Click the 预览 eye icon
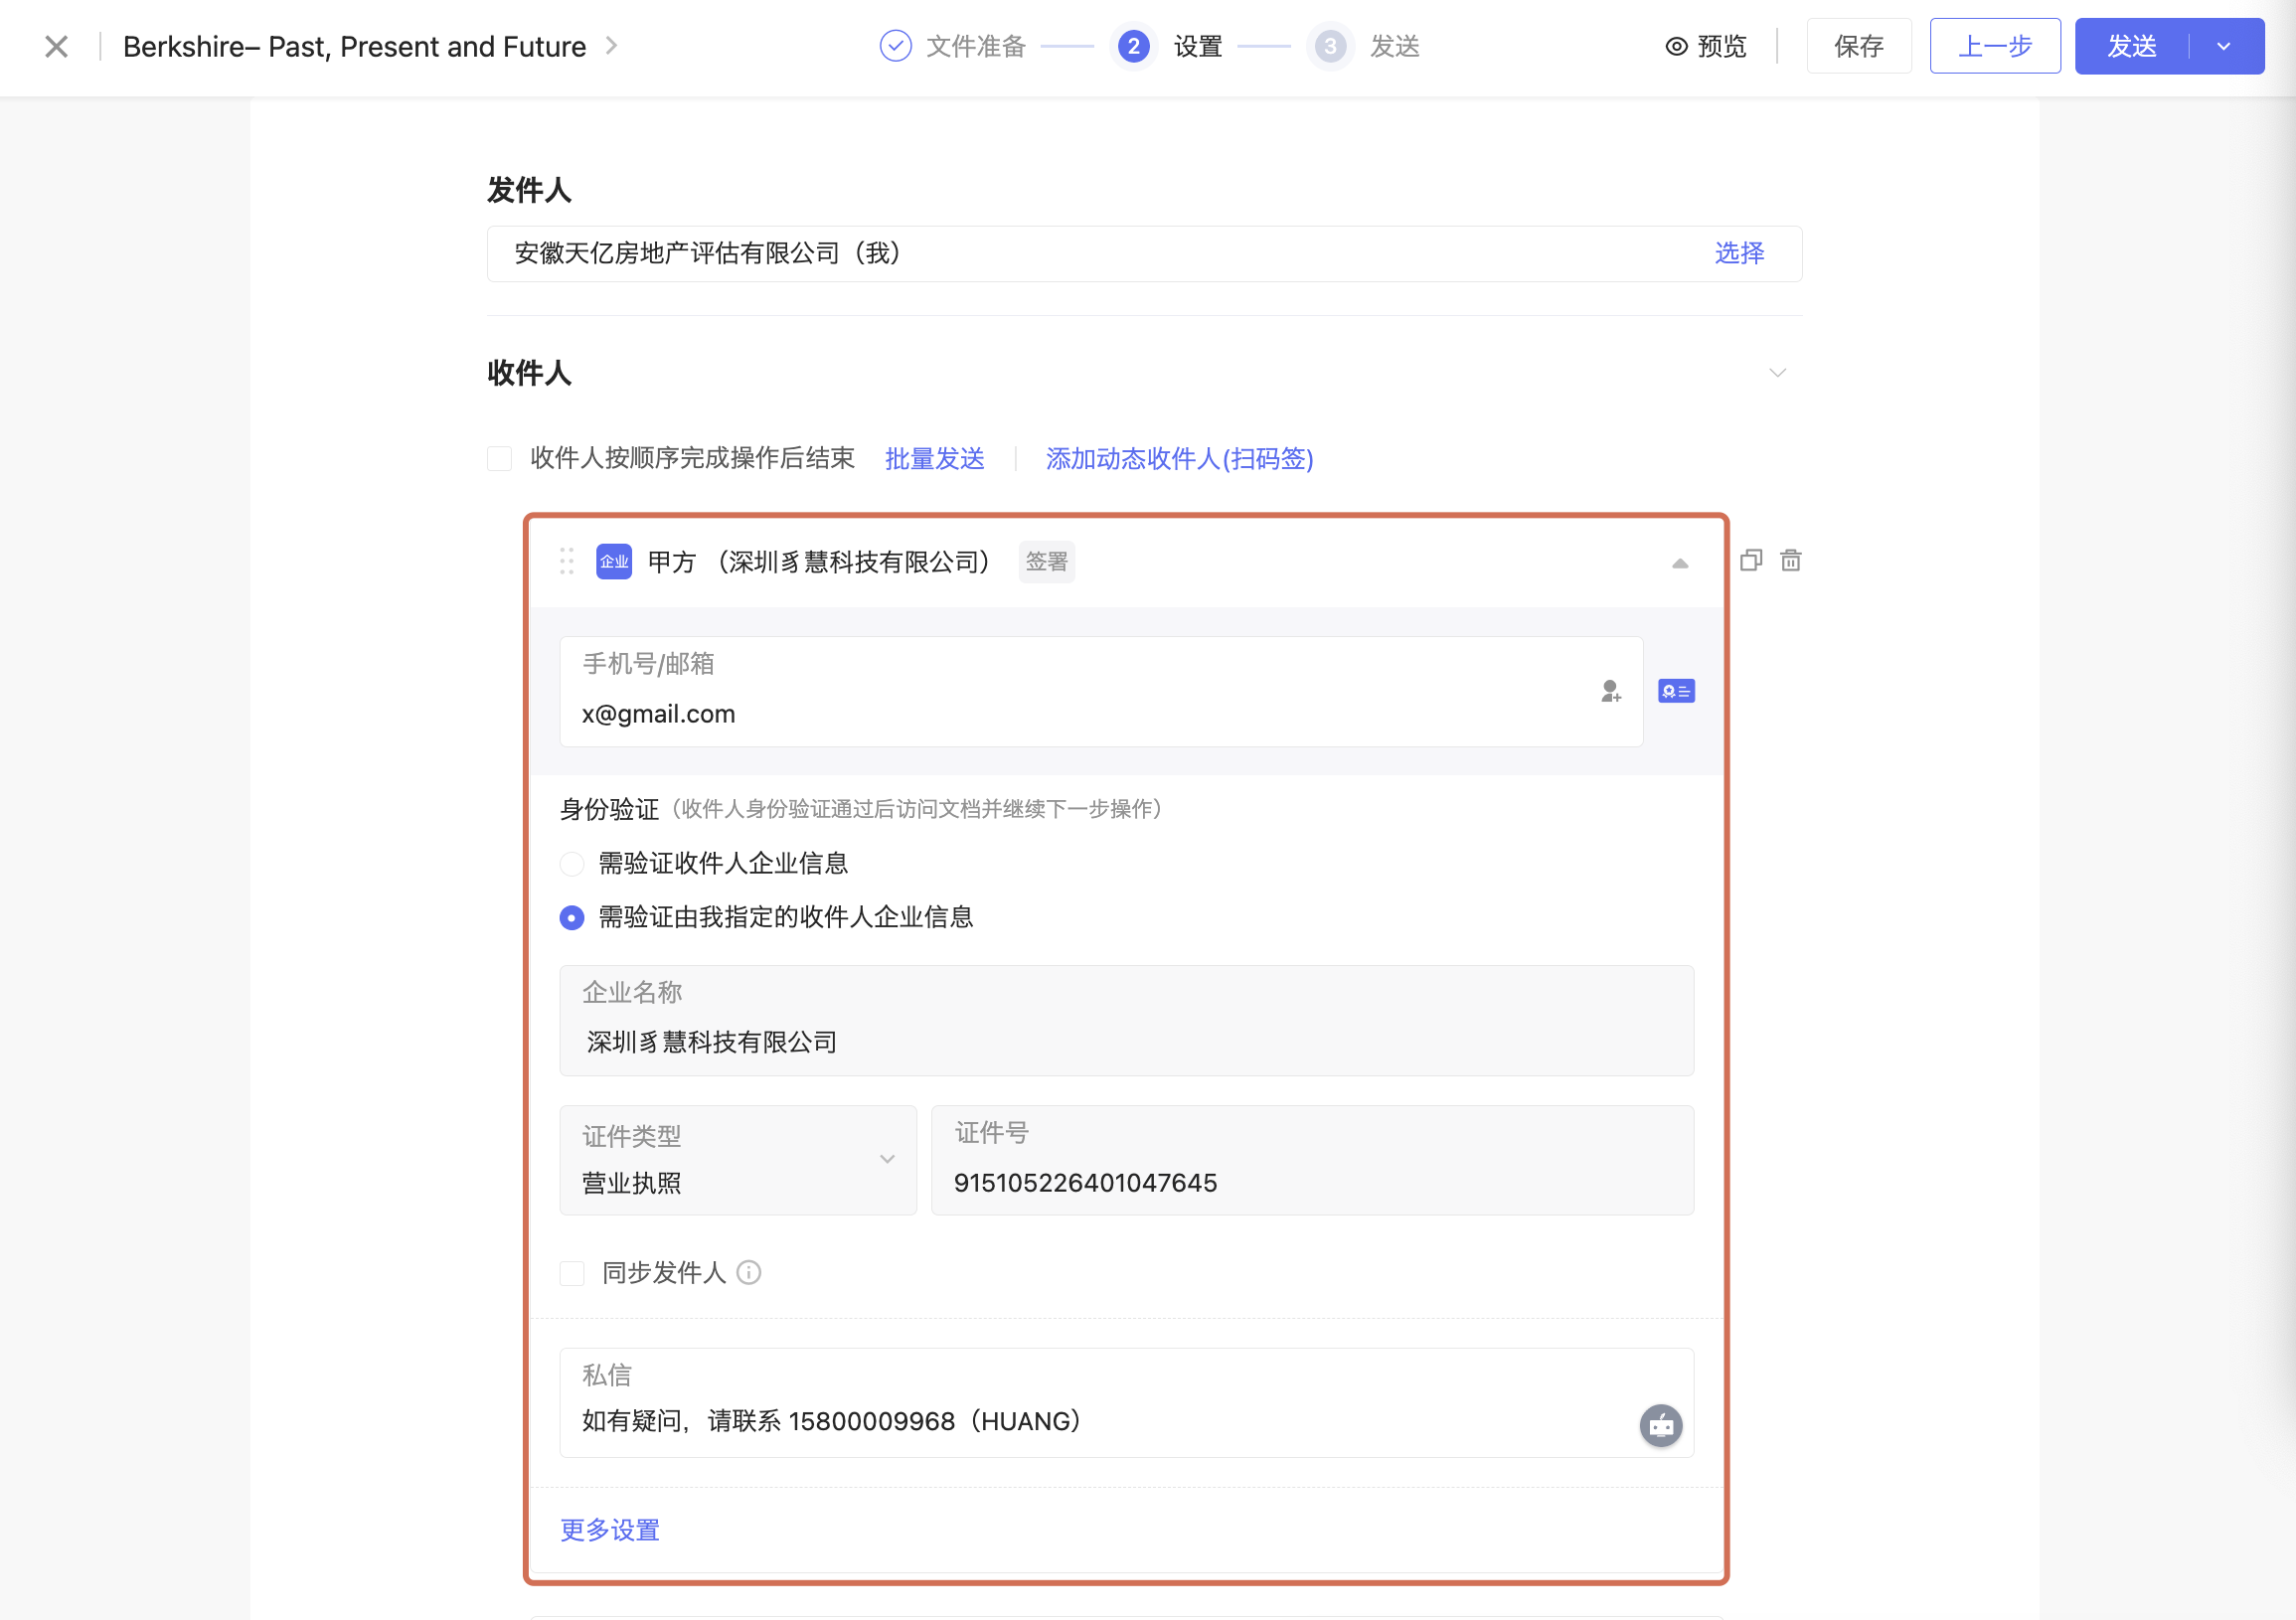Screen dimensions: 2296x1620 coord(1676,46)
